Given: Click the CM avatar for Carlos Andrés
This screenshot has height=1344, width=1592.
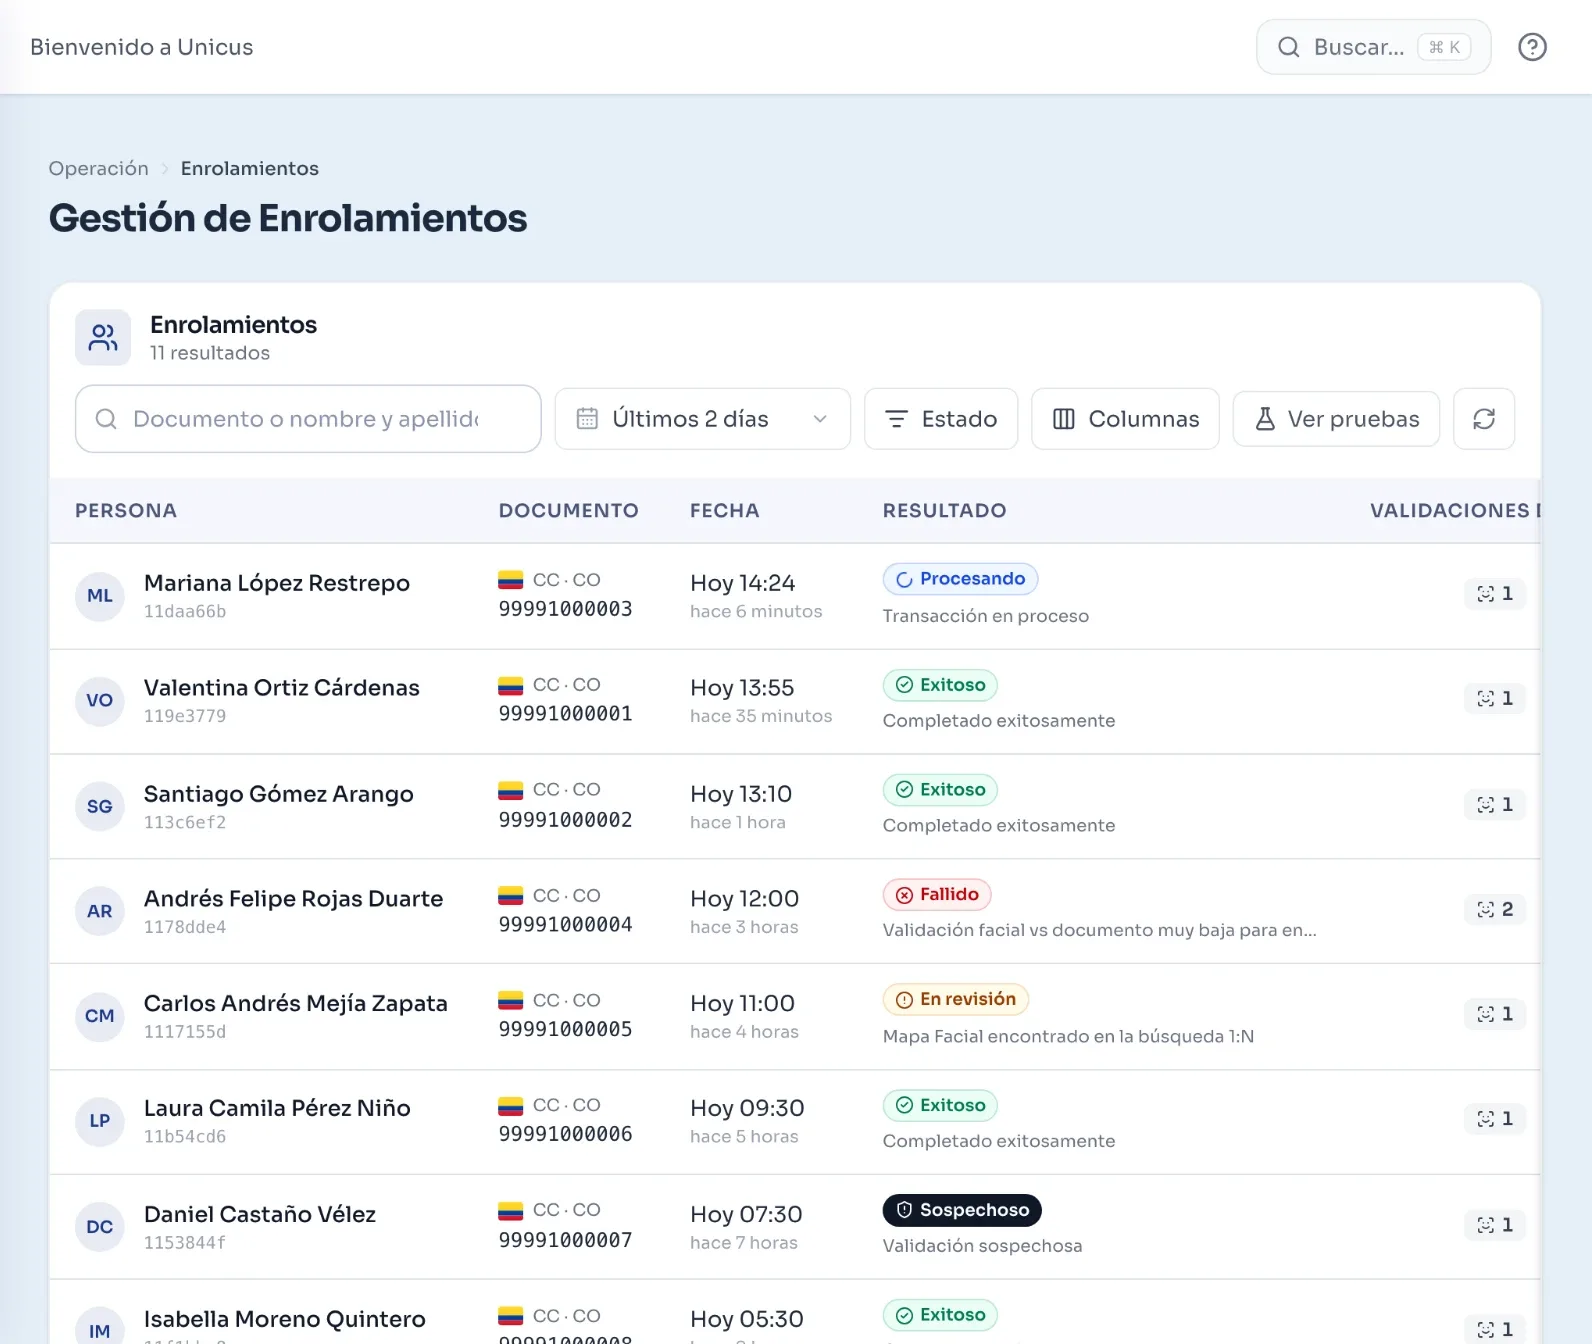Looking at the screenshot, I should (100, 1017).
